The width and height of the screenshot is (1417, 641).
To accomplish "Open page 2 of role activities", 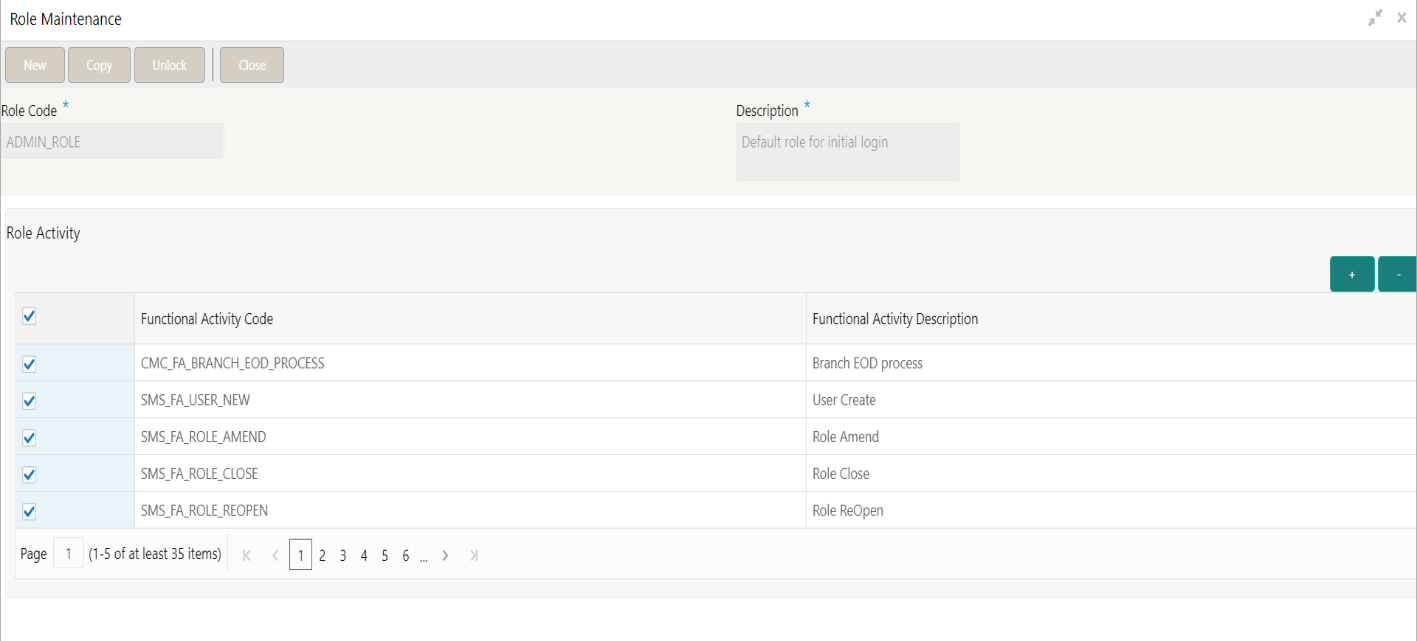I will pos(322,555).
